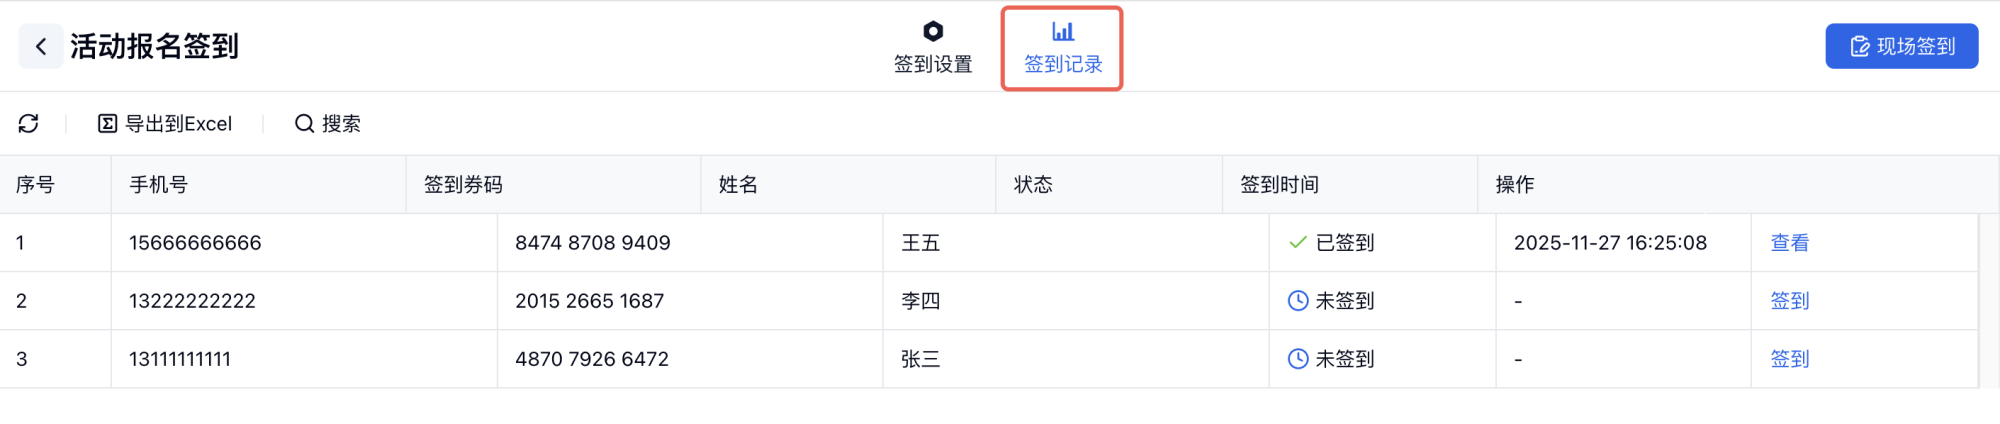Click the back arrow icon
The width and height of the screenshot is (2000, 424).
tap(41, 46)
